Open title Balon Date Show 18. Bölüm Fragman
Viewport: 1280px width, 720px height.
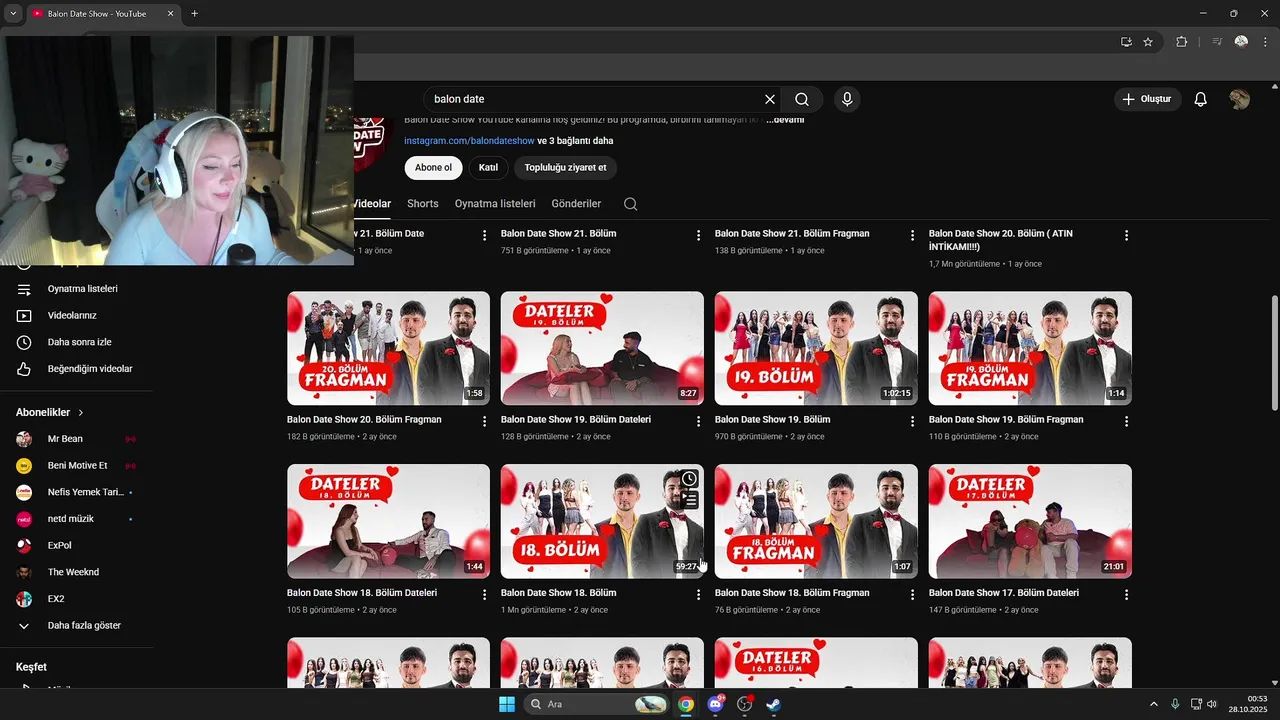[792, 593]
